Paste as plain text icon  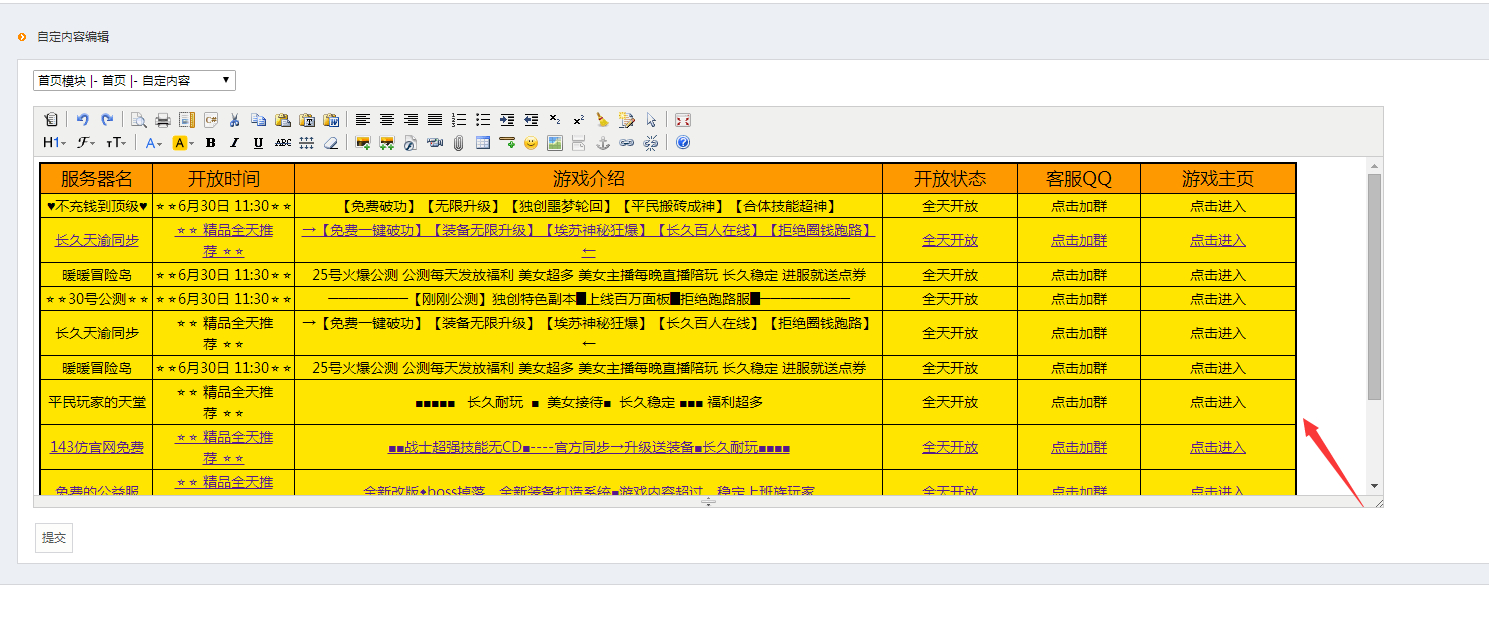coord(307,119)
